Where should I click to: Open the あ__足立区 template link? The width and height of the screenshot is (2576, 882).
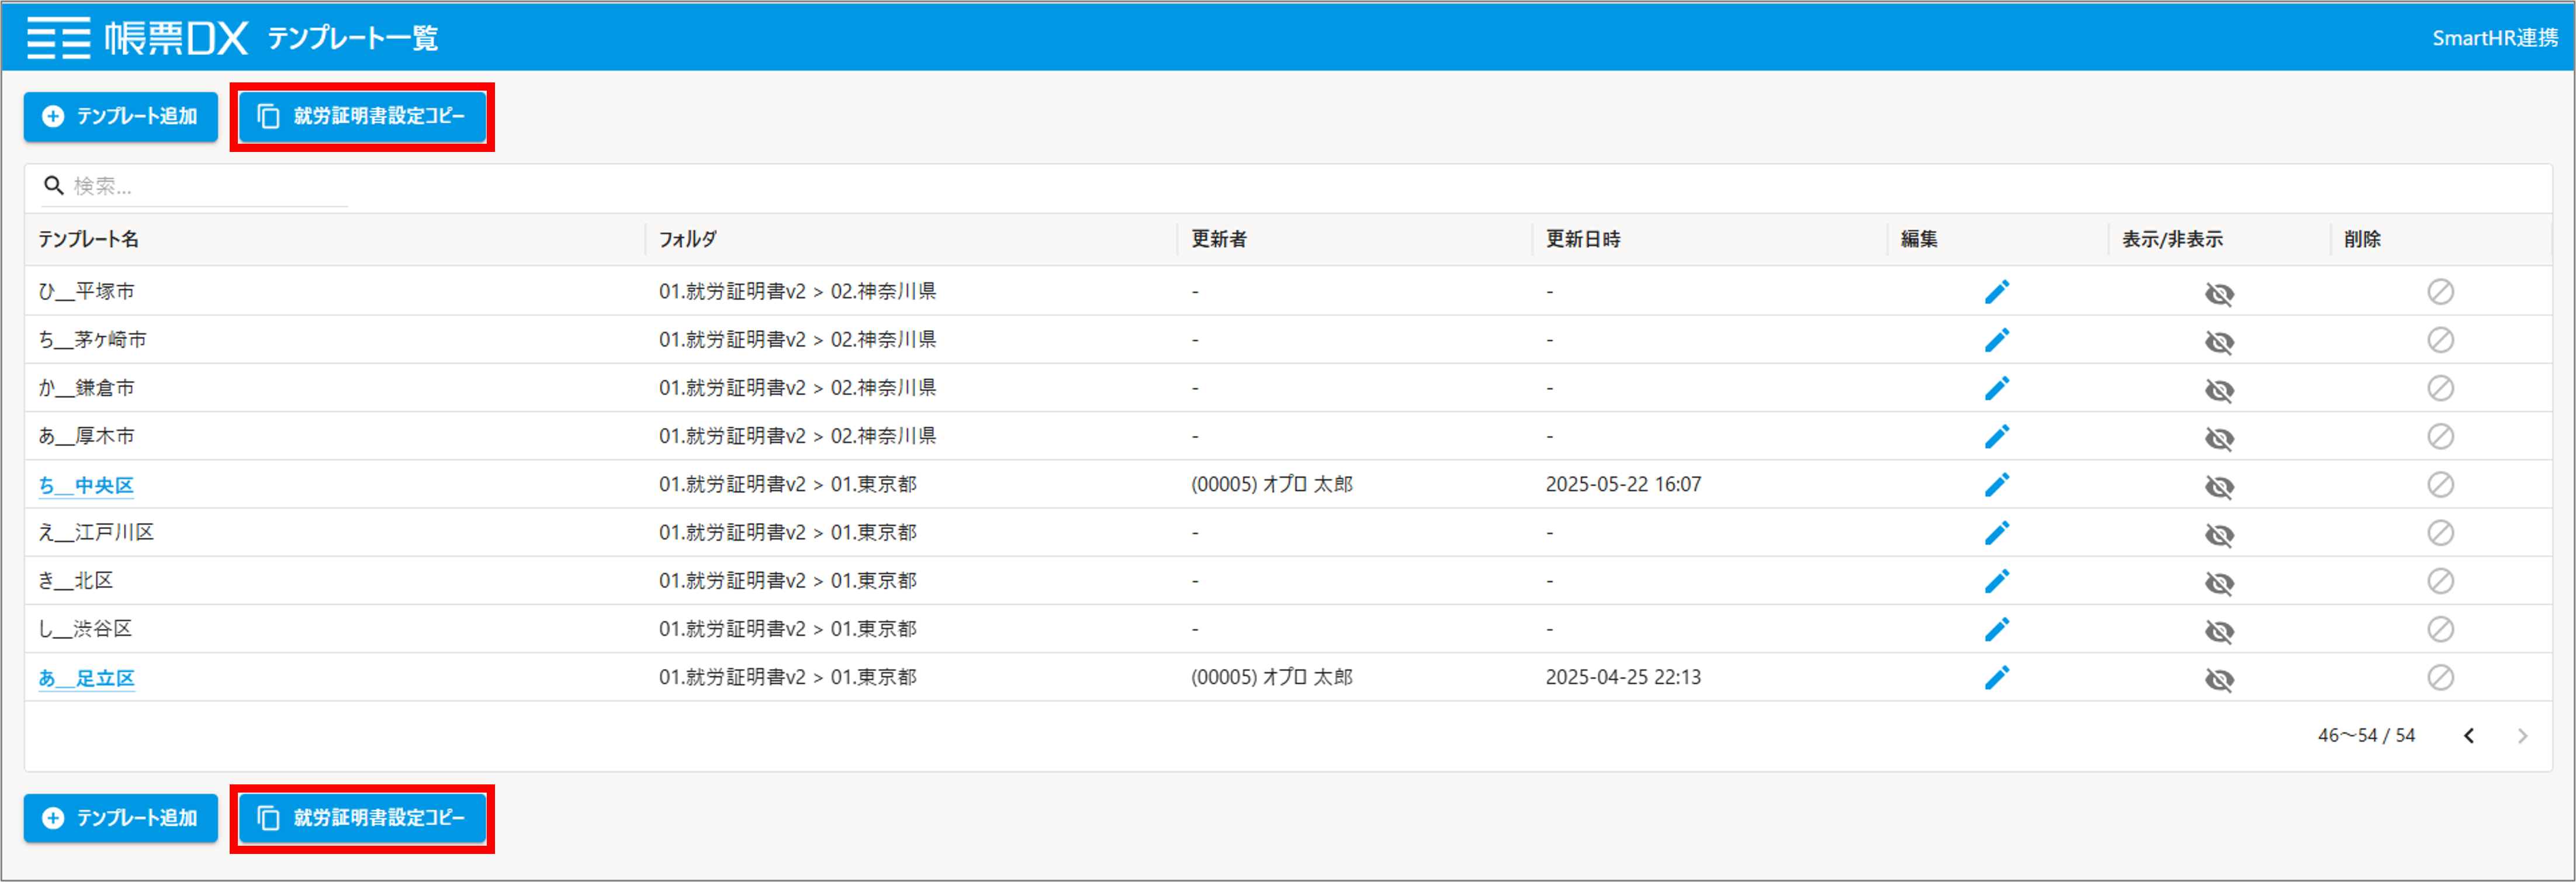(x=87, y=678)
